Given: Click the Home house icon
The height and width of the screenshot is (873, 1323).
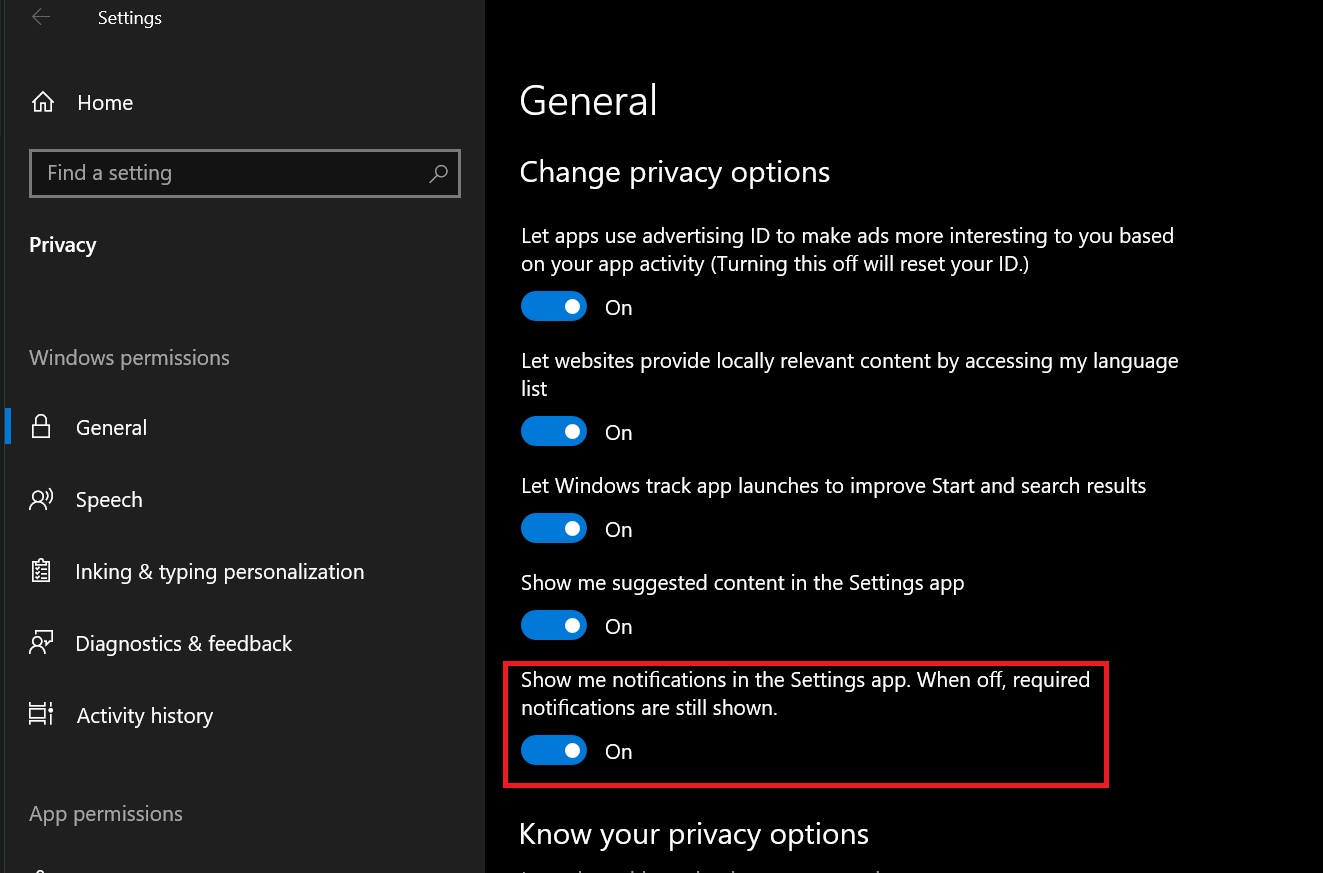Looking at the screenshot, I should pyautogui.click(x=42, y=101).
